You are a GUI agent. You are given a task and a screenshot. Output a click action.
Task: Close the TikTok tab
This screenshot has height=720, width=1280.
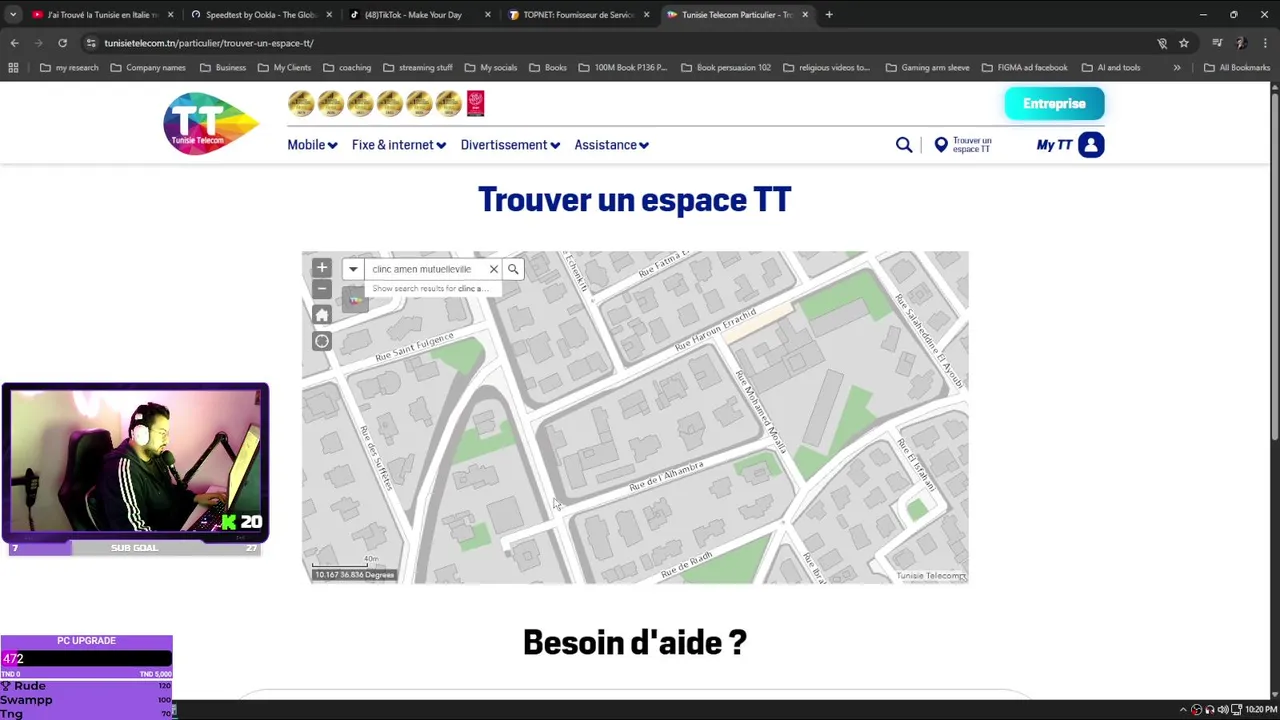click(488, 15)
